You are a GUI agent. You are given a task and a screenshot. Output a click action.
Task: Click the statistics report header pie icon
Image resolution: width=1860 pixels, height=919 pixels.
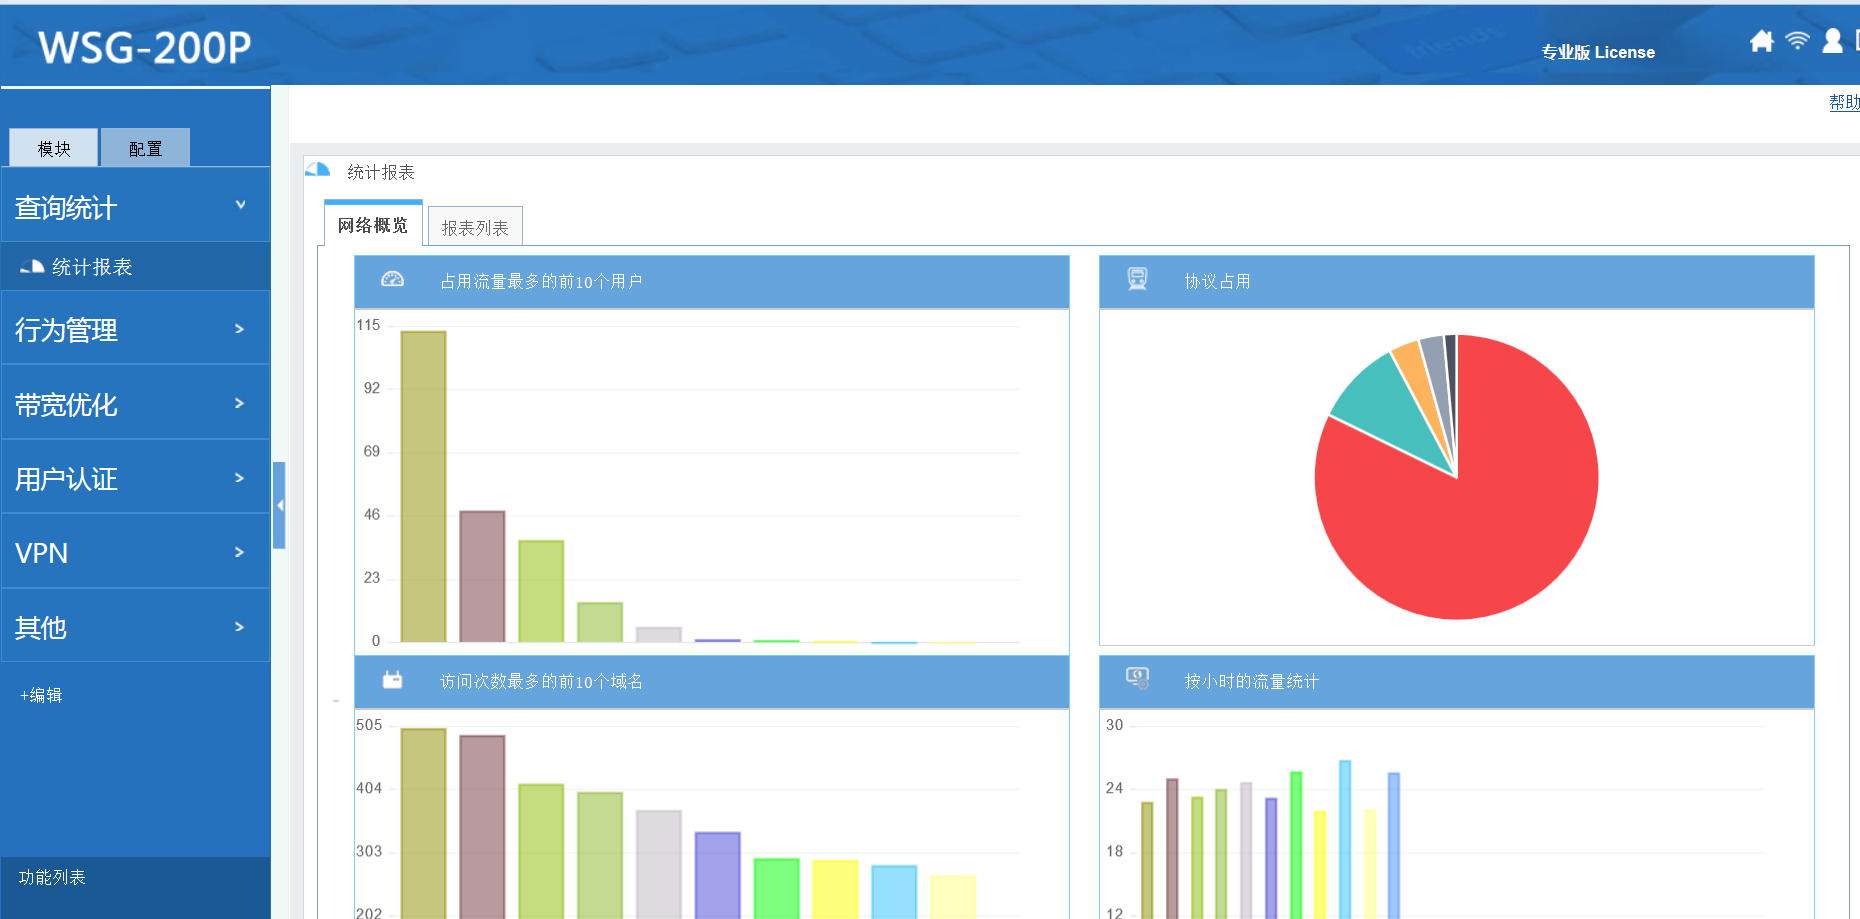(318, 171)
